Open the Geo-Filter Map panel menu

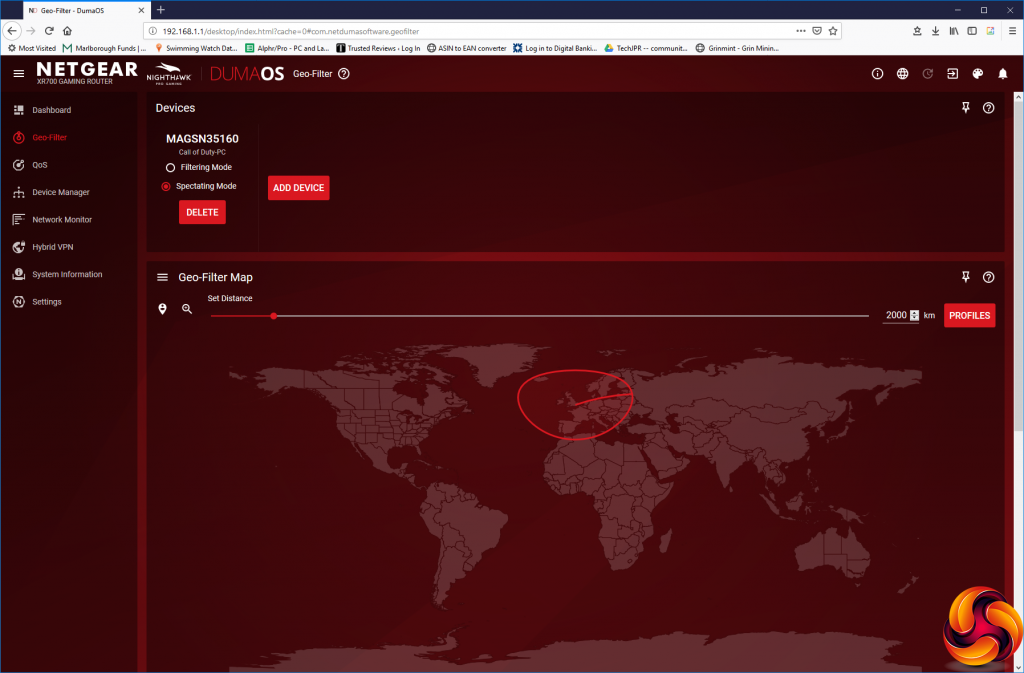[163, 277]
